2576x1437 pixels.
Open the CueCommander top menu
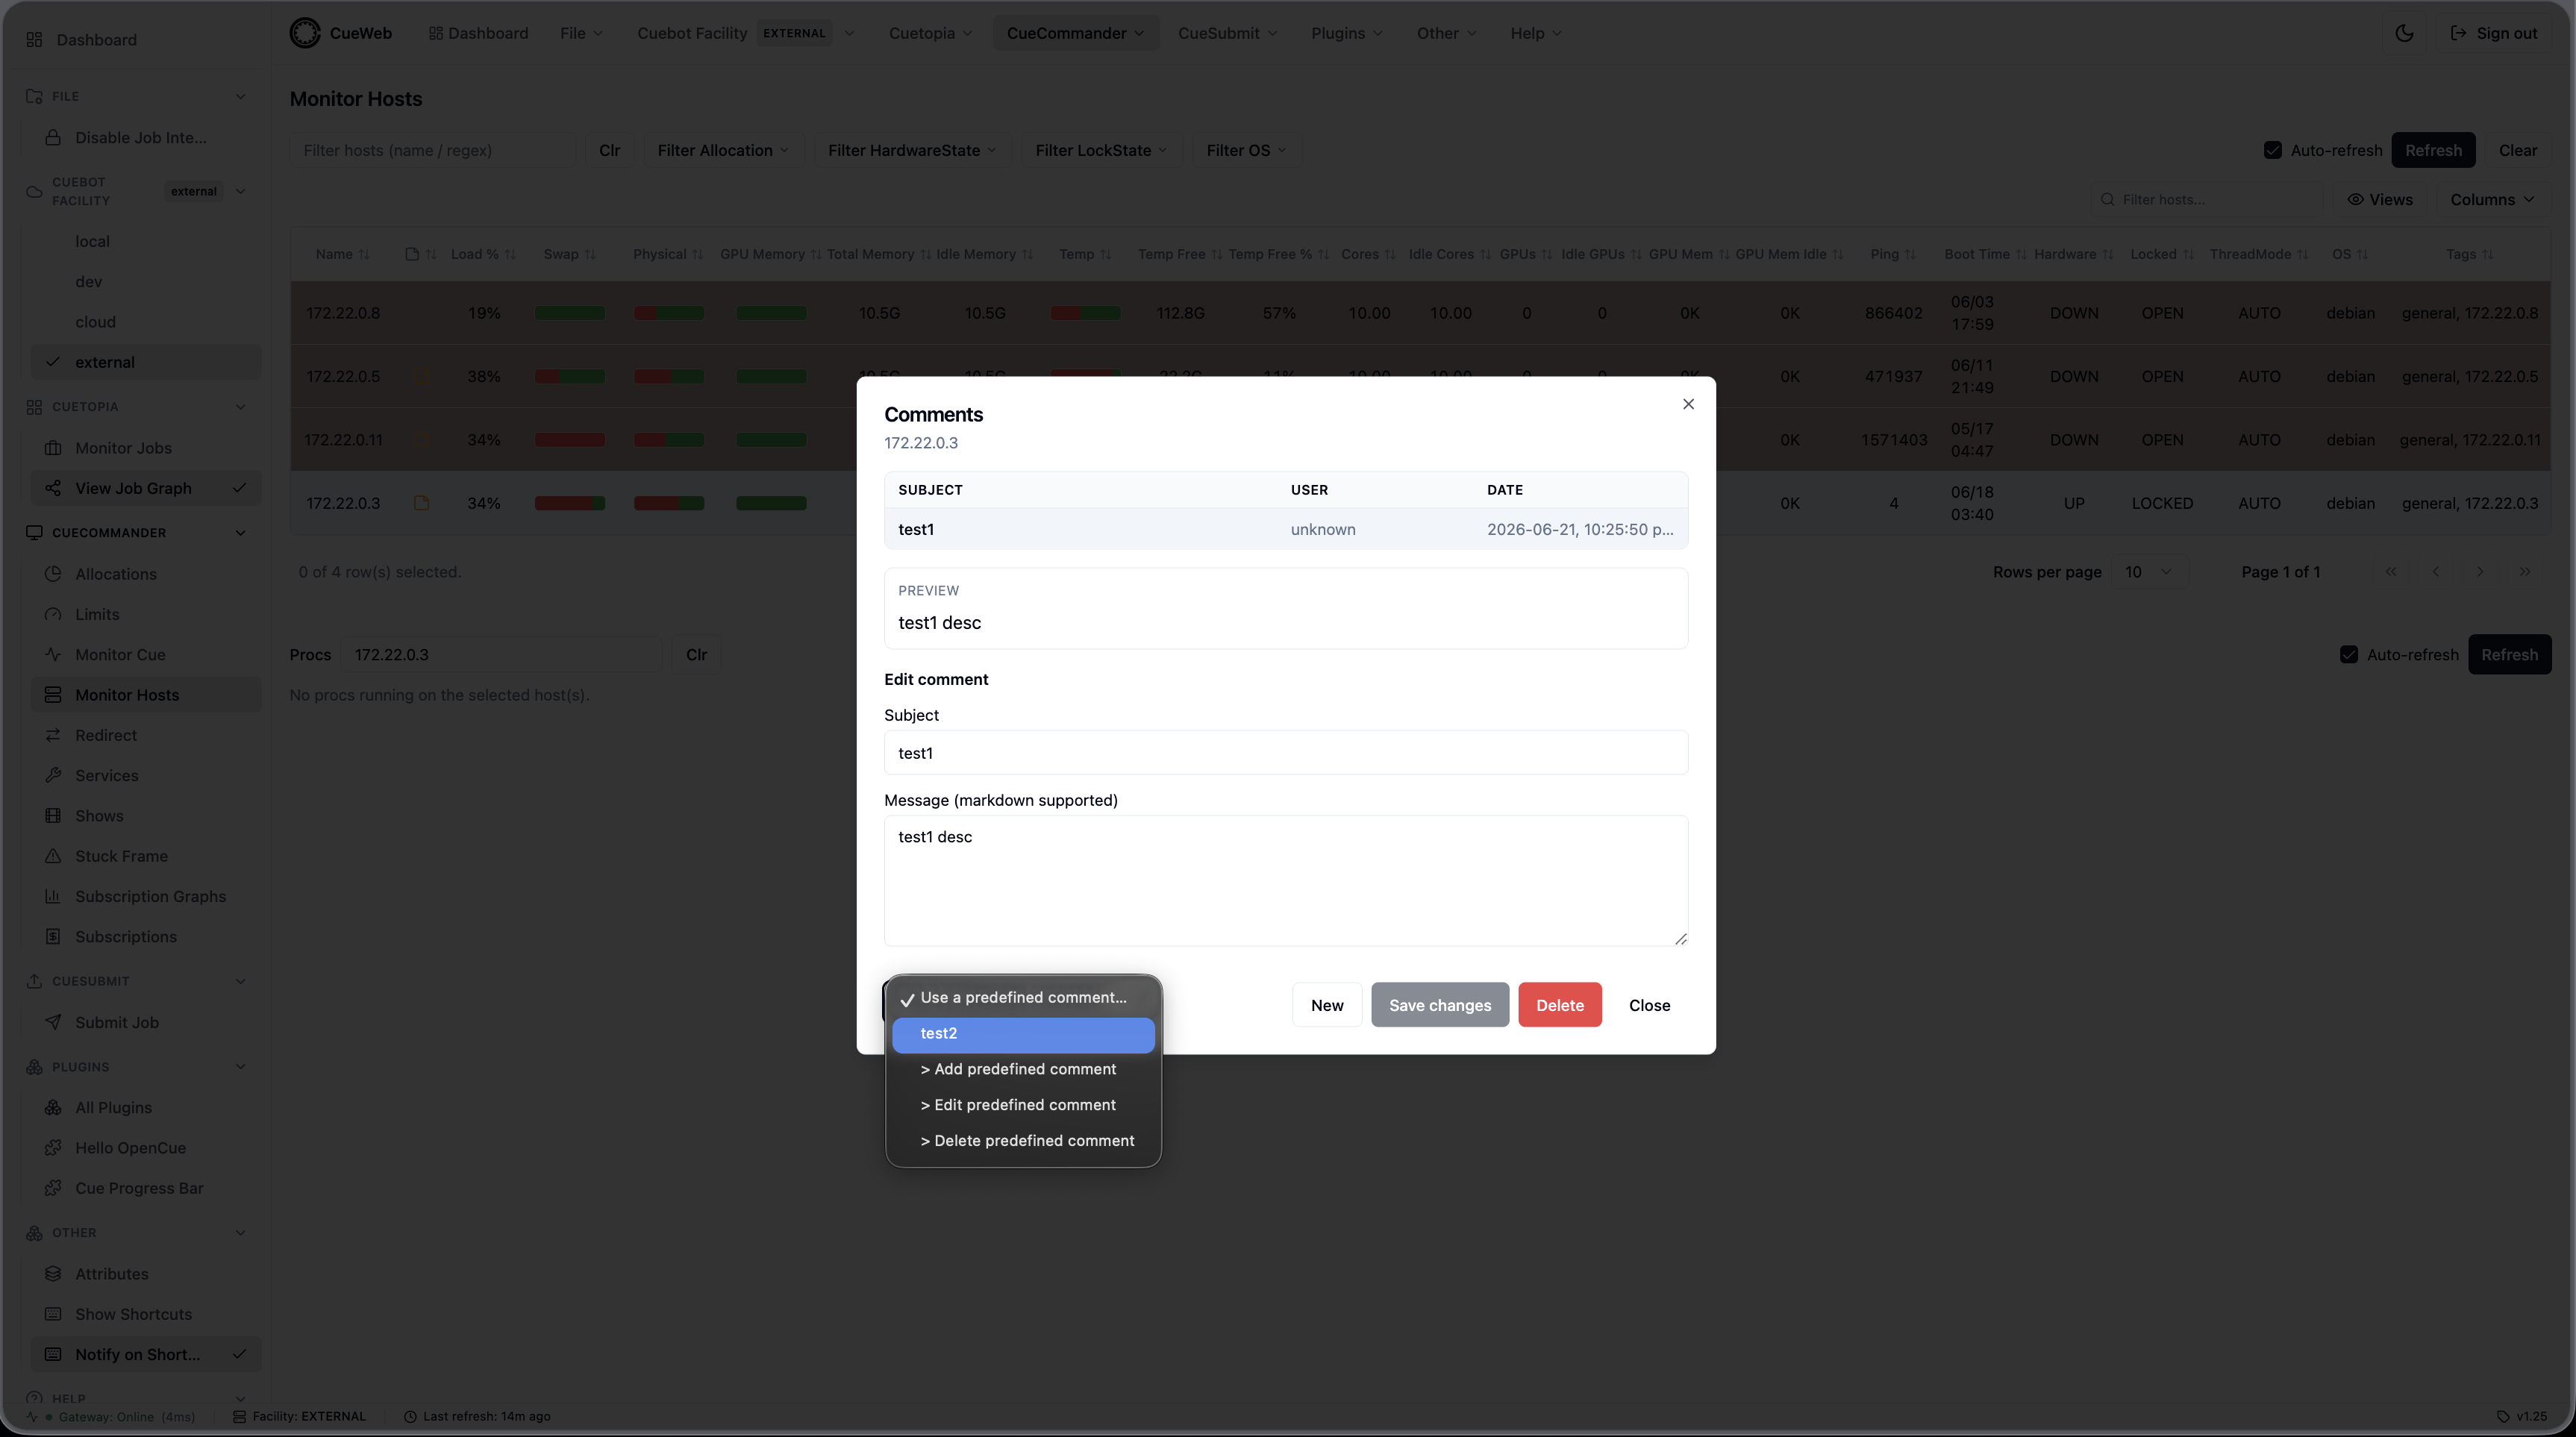tap(1075, 33)
